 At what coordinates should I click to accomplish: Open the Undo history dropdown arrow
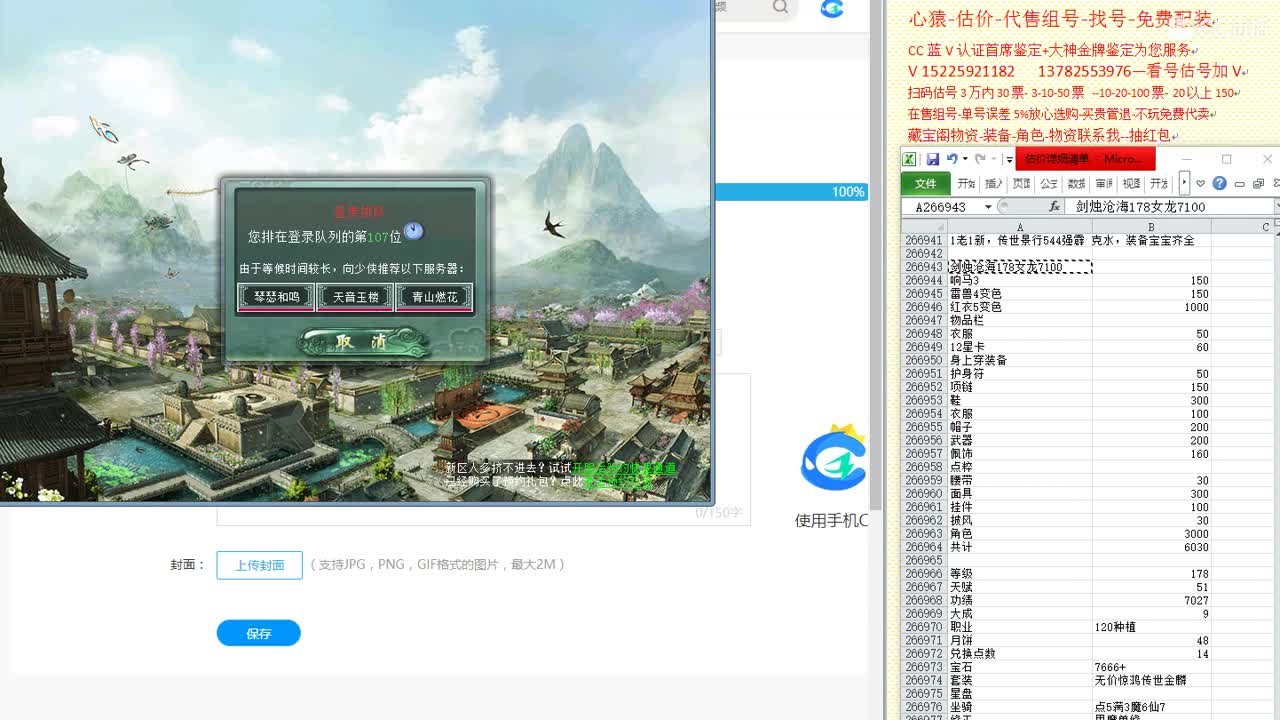point(965,159)
